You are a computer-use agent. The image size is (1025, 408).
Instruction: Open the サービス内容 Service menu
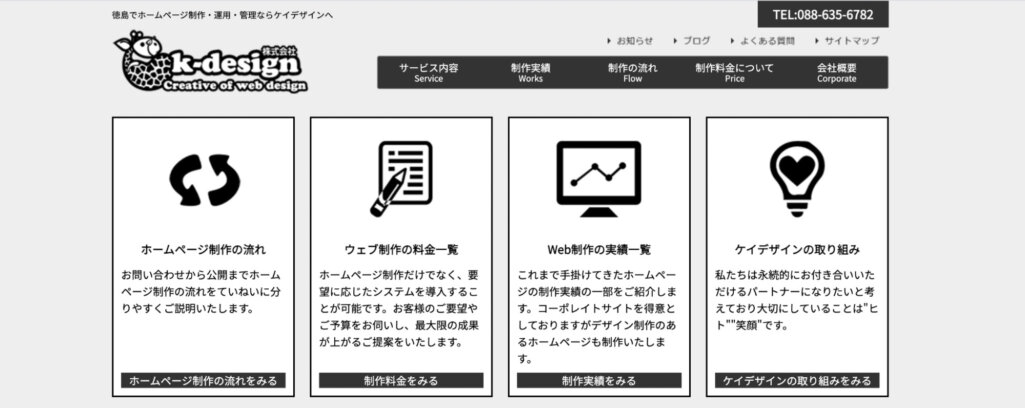(428, 73)
